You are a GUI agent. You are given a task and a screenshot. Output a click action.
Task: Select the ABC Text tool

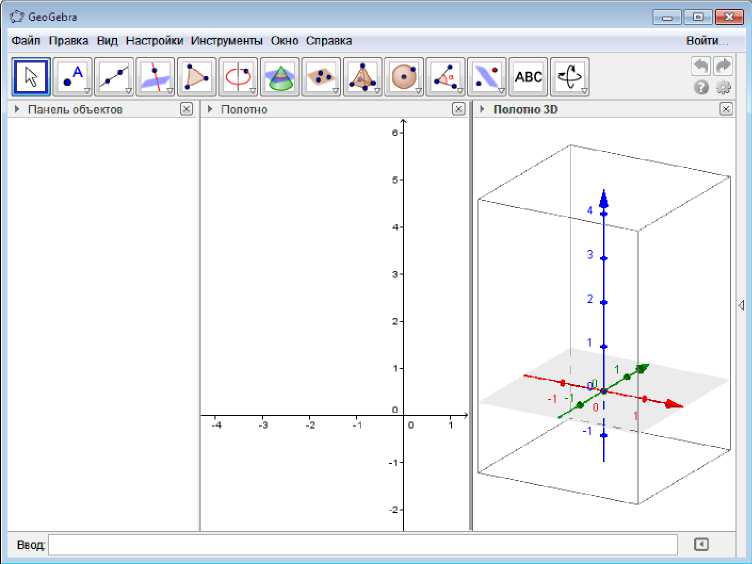point(528,77)
